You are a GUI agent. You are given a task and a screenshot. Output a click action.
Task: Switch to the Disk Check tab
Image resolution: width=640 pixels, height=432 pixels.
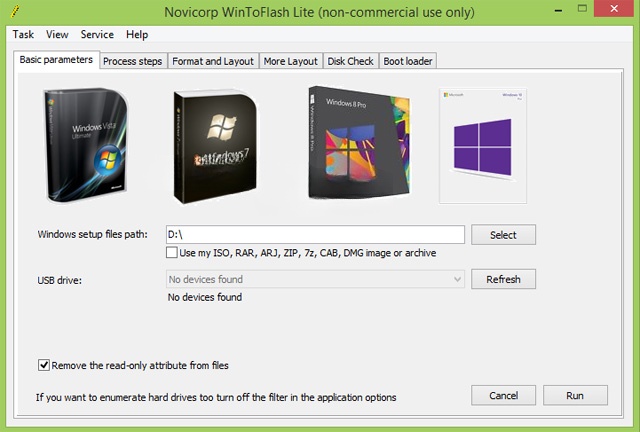tap(351, 61)
